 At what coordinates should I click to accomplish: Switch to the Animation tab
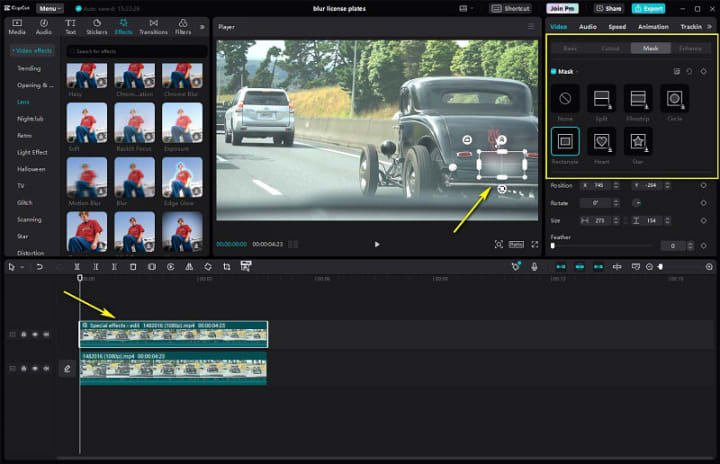click(653, 27)
